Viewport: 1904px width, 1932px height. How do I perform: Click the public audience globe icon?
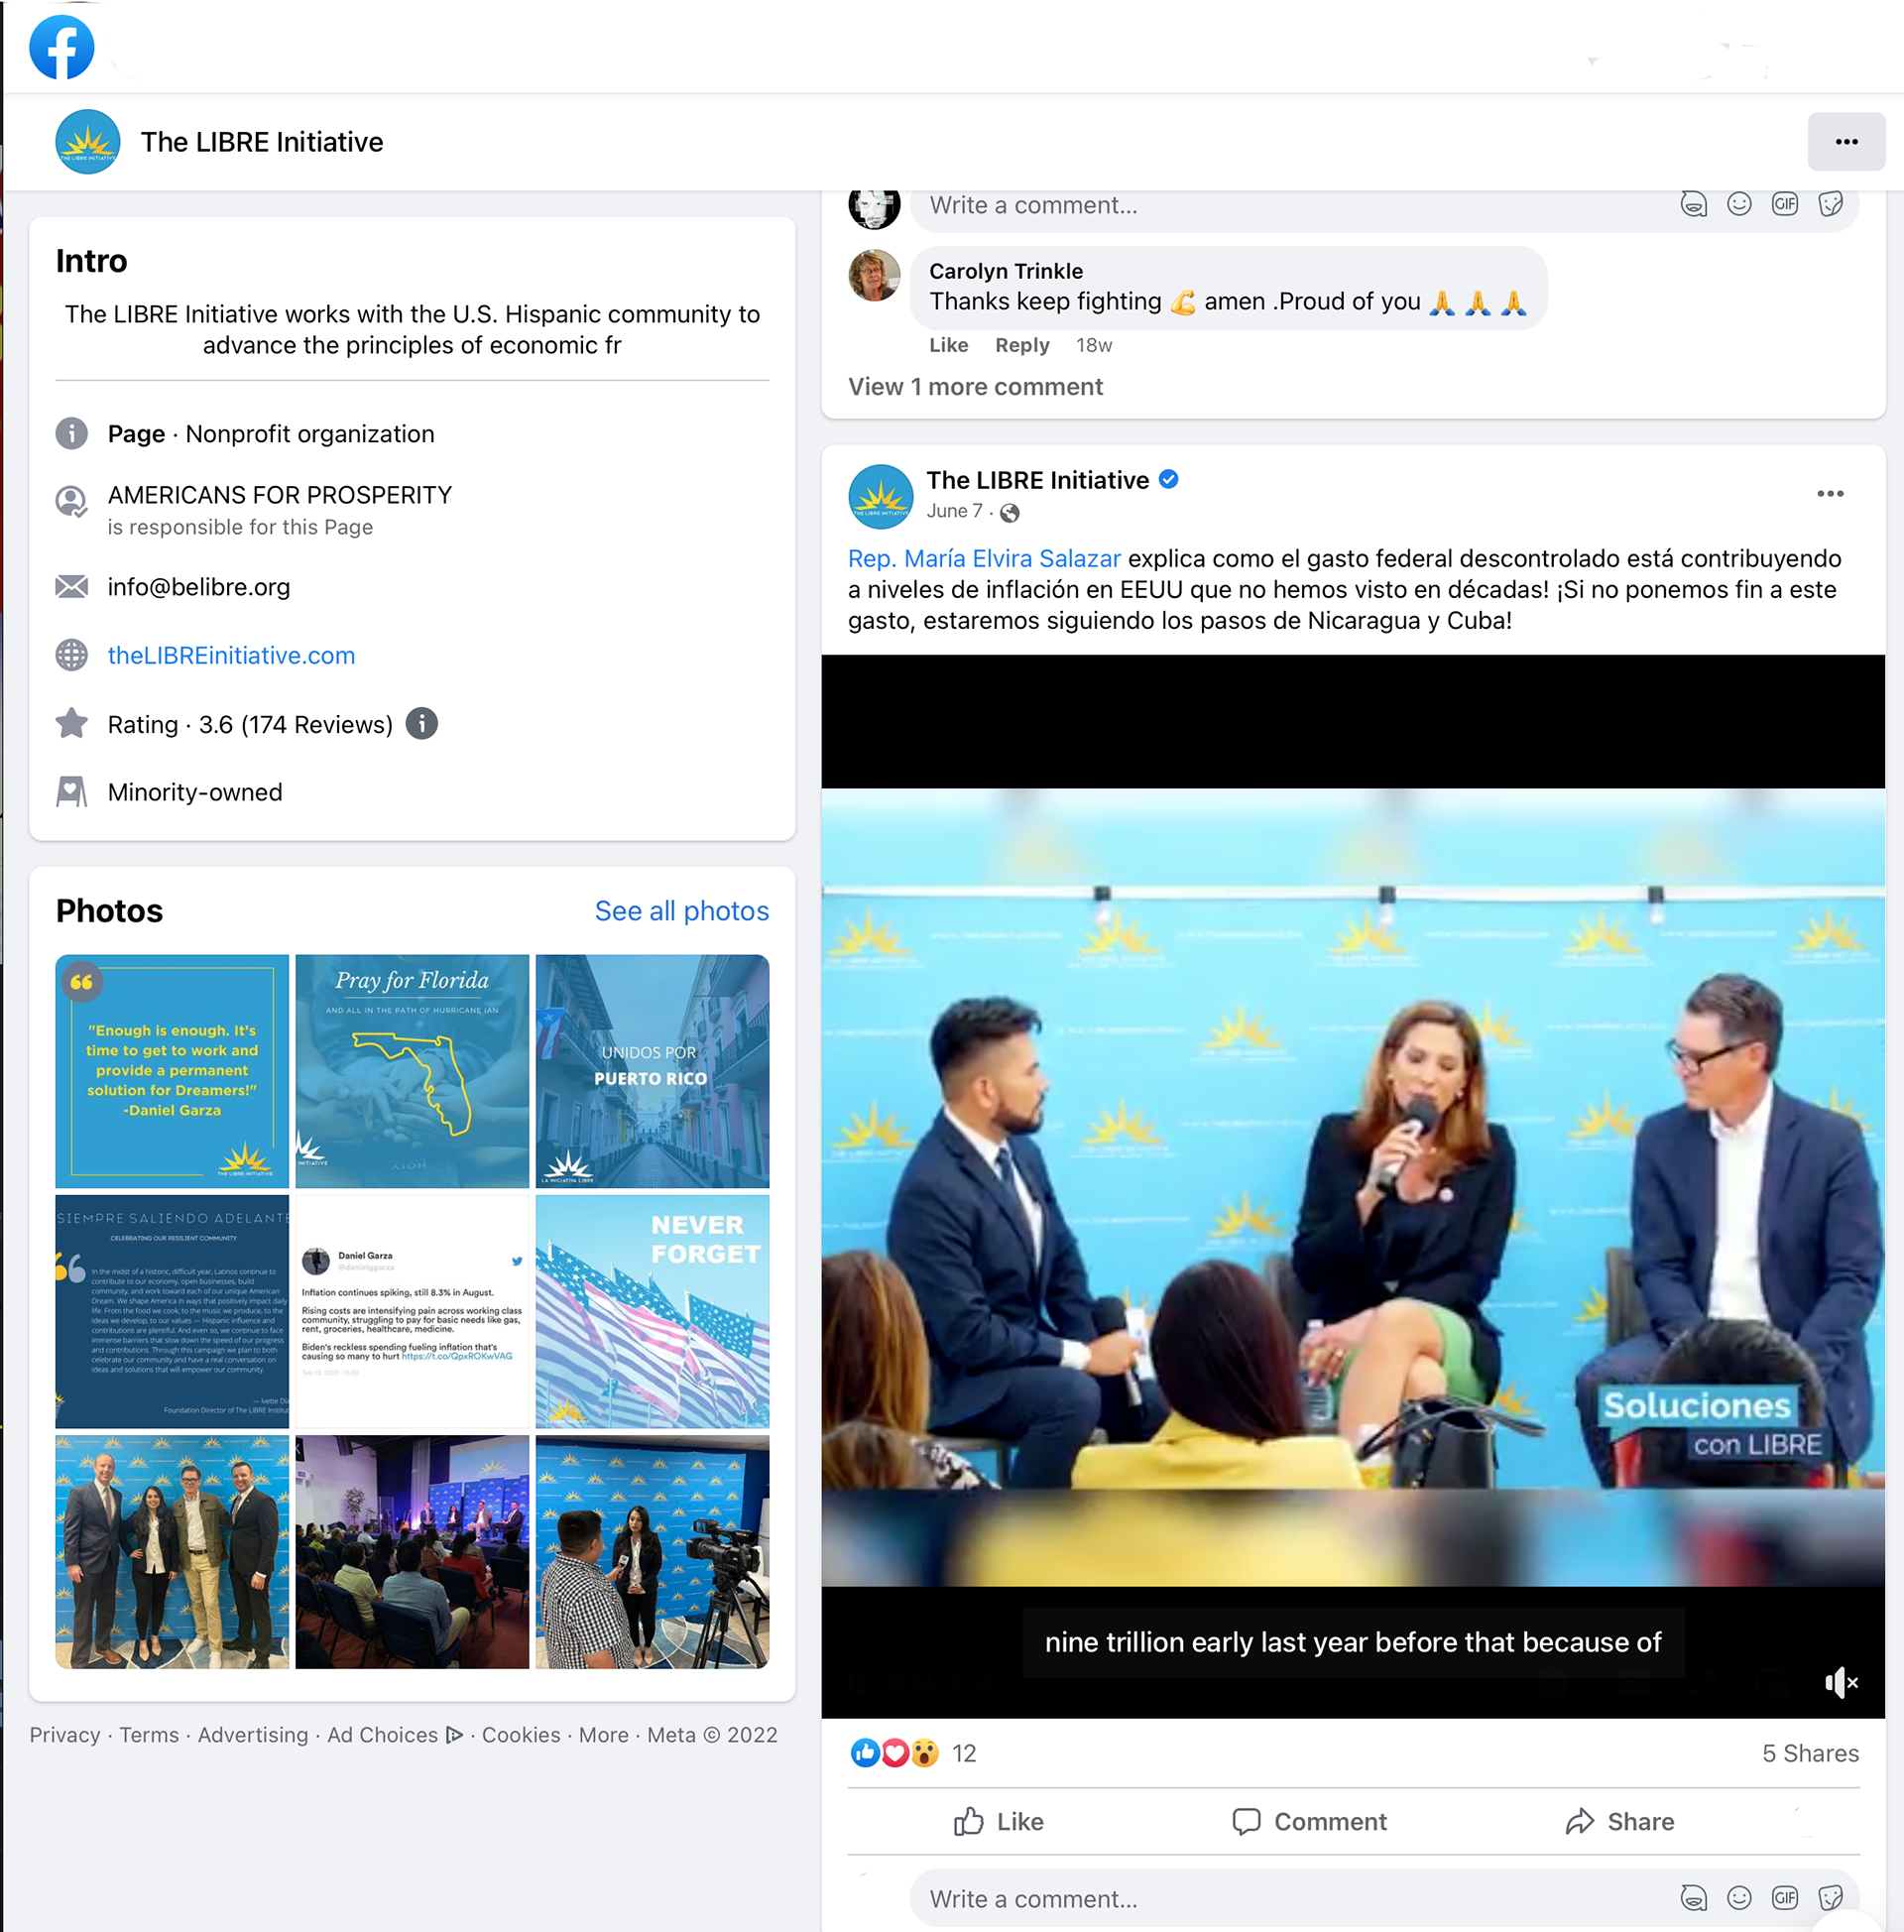(1010, 513)
